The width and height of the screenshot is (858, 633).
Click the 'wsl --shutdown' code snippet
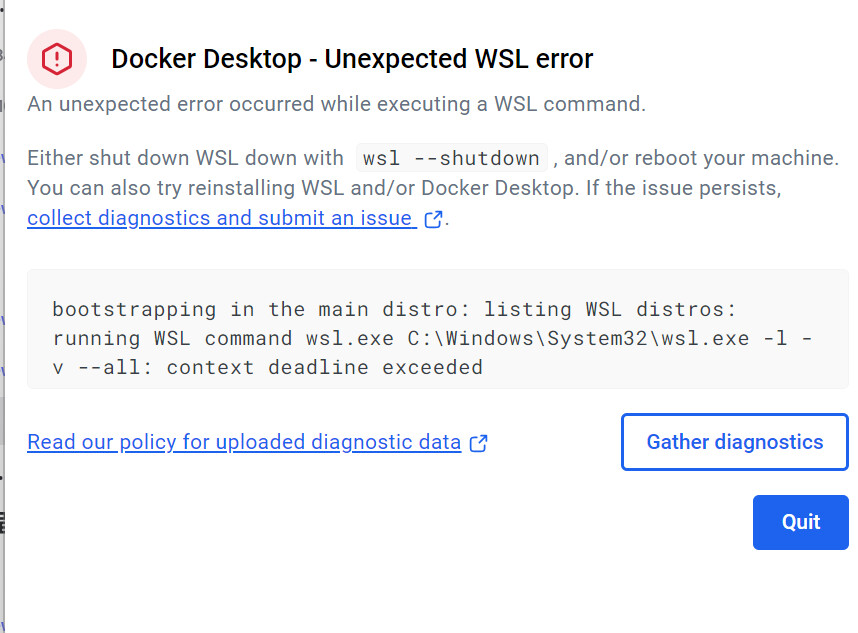coord(452,158)
